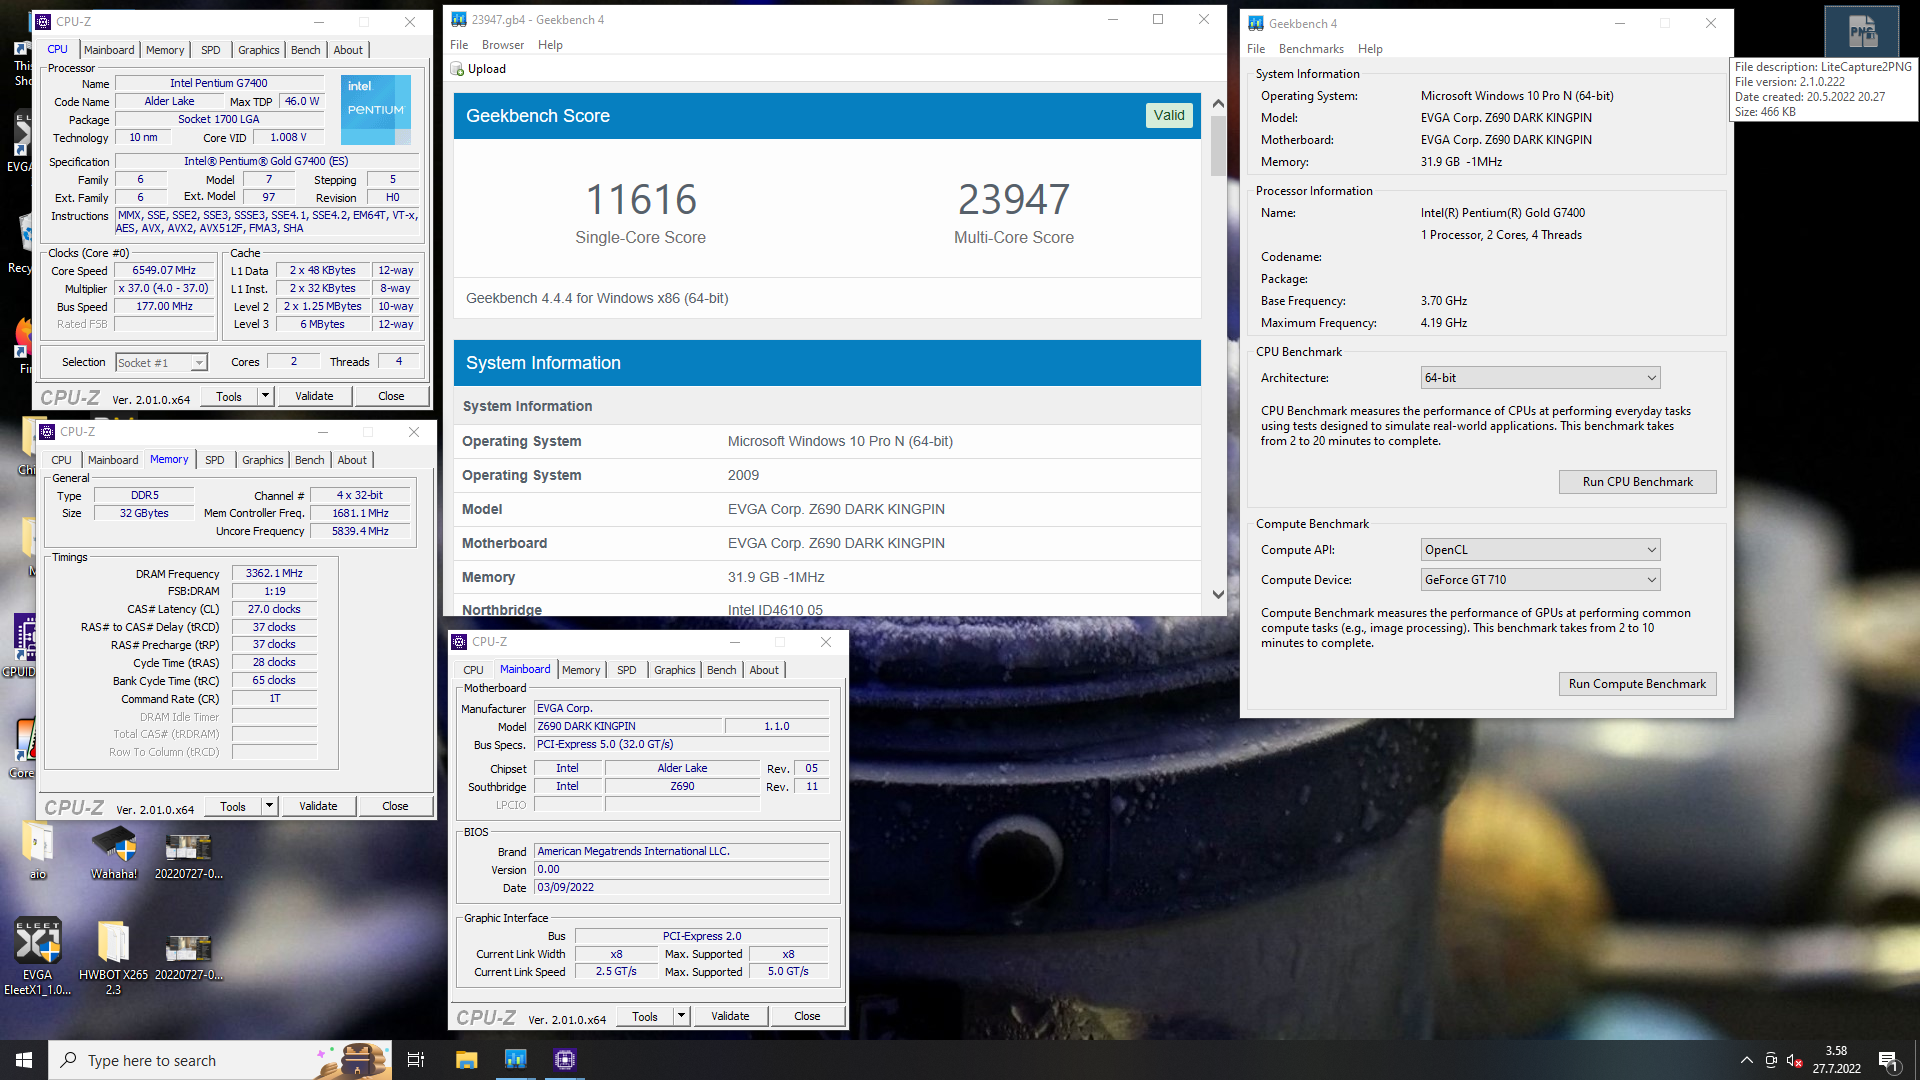Open File Explorer from the taskbar
Screen dimensions: 1920x1080
[466, 1060]
